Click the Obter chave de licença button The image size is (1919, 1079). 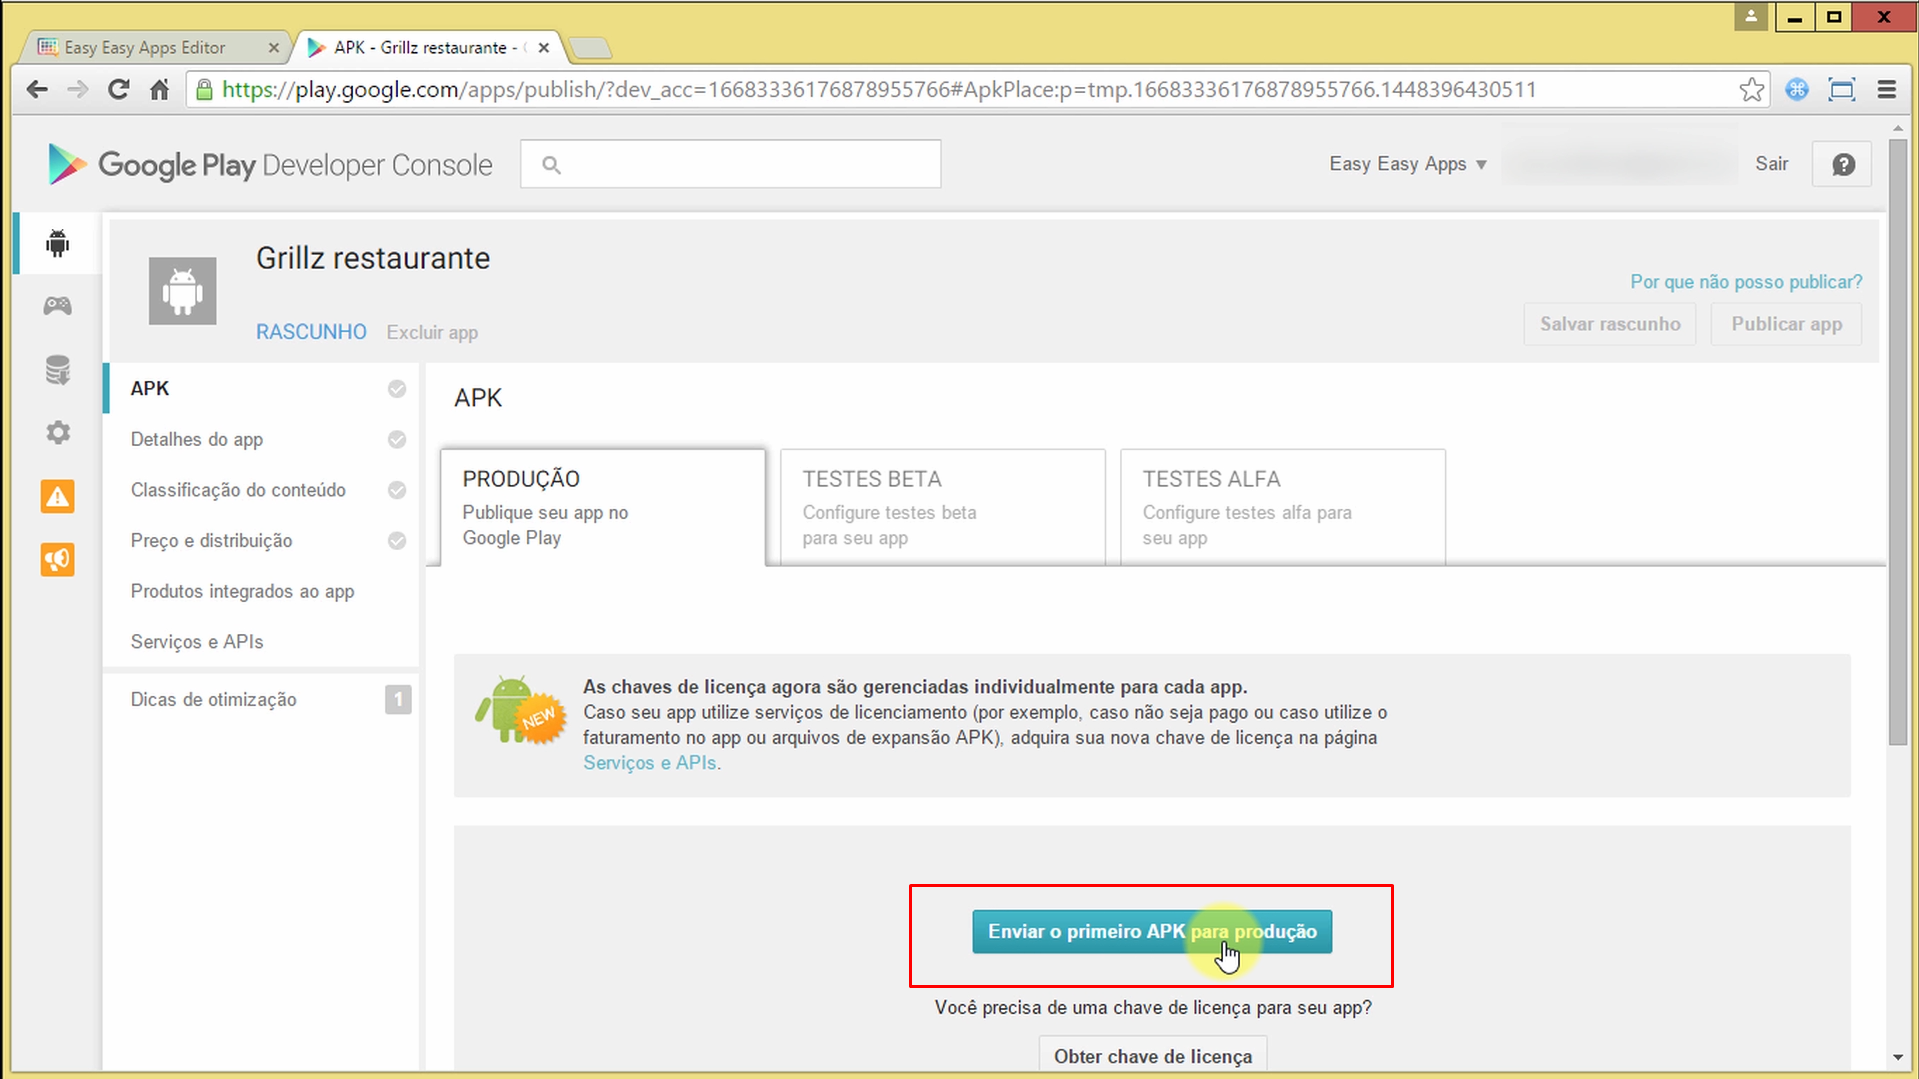click(x=1151, y=1055)
